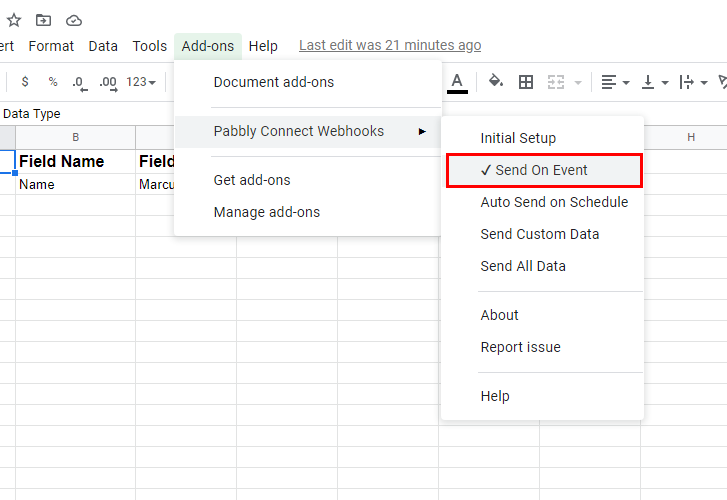Choose text color with the A icon
Image resolution: width=727 pixels, height=500 pixels.
point(457,83)
